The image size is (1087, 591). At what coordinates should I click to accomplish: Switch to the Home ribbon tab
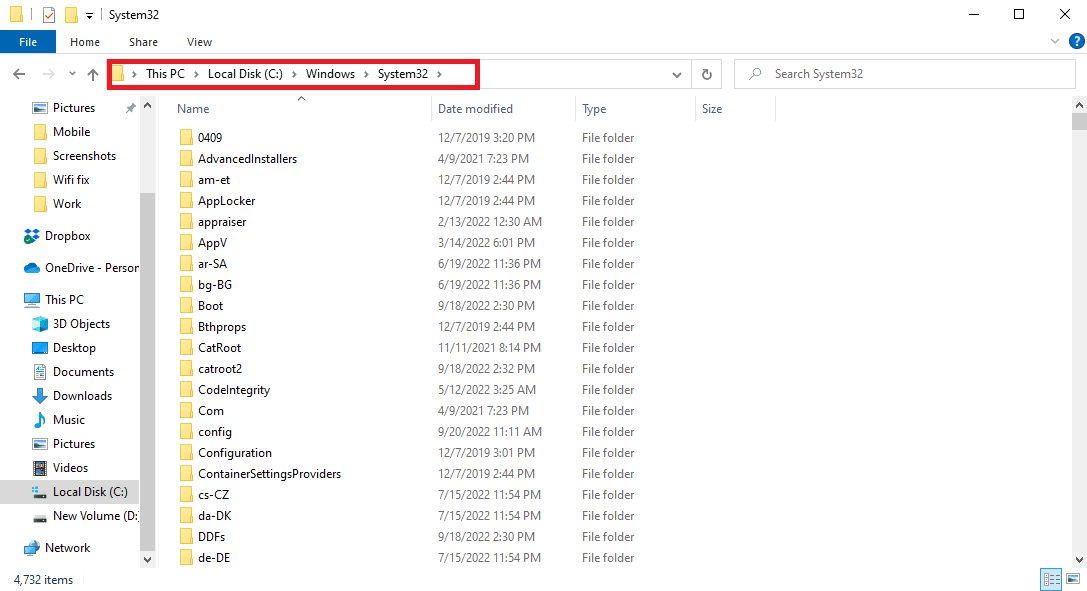point(85,42)
